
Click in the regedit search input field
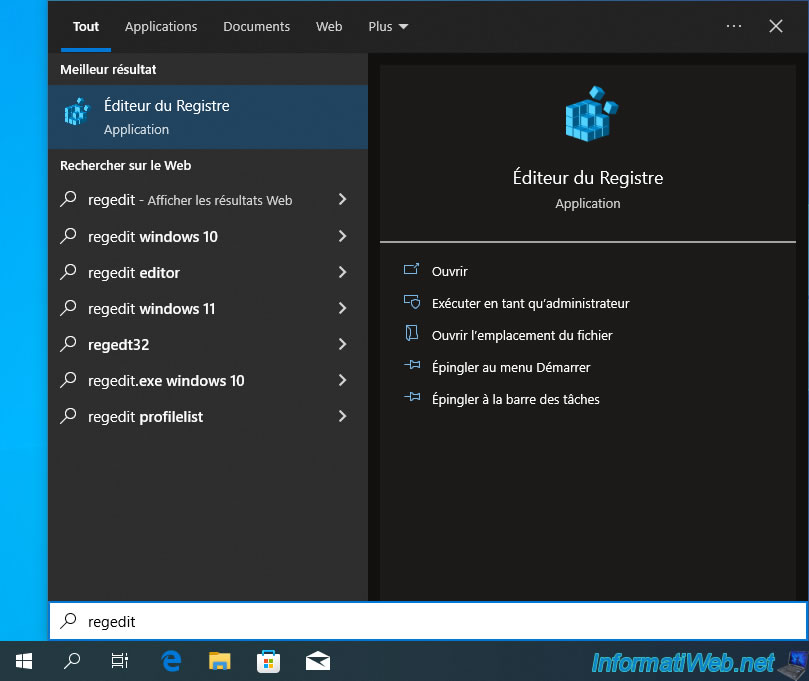(428, 621)
